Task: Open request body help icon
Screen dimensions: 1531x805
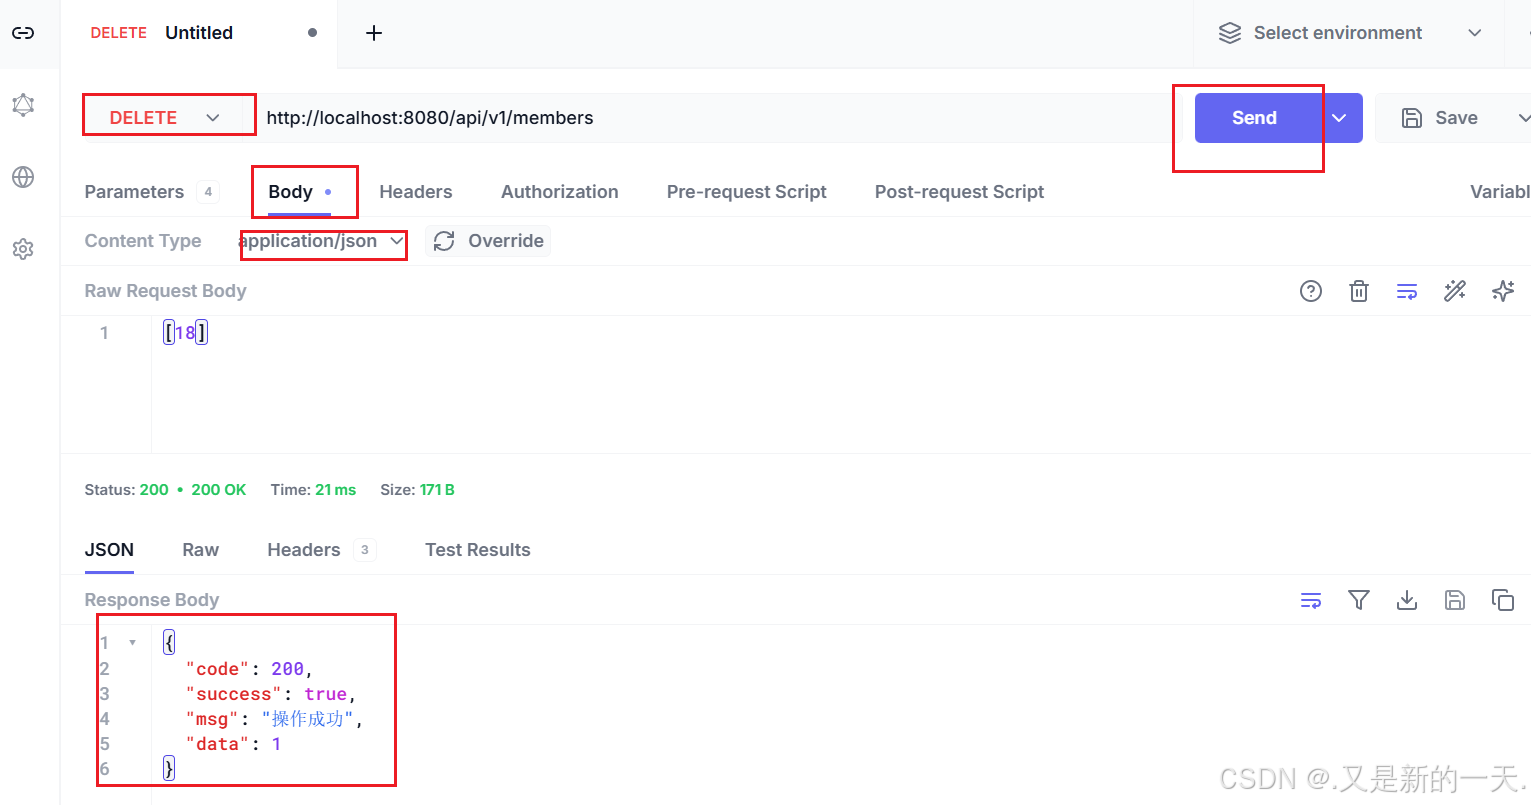Action: click(1311, 291)
